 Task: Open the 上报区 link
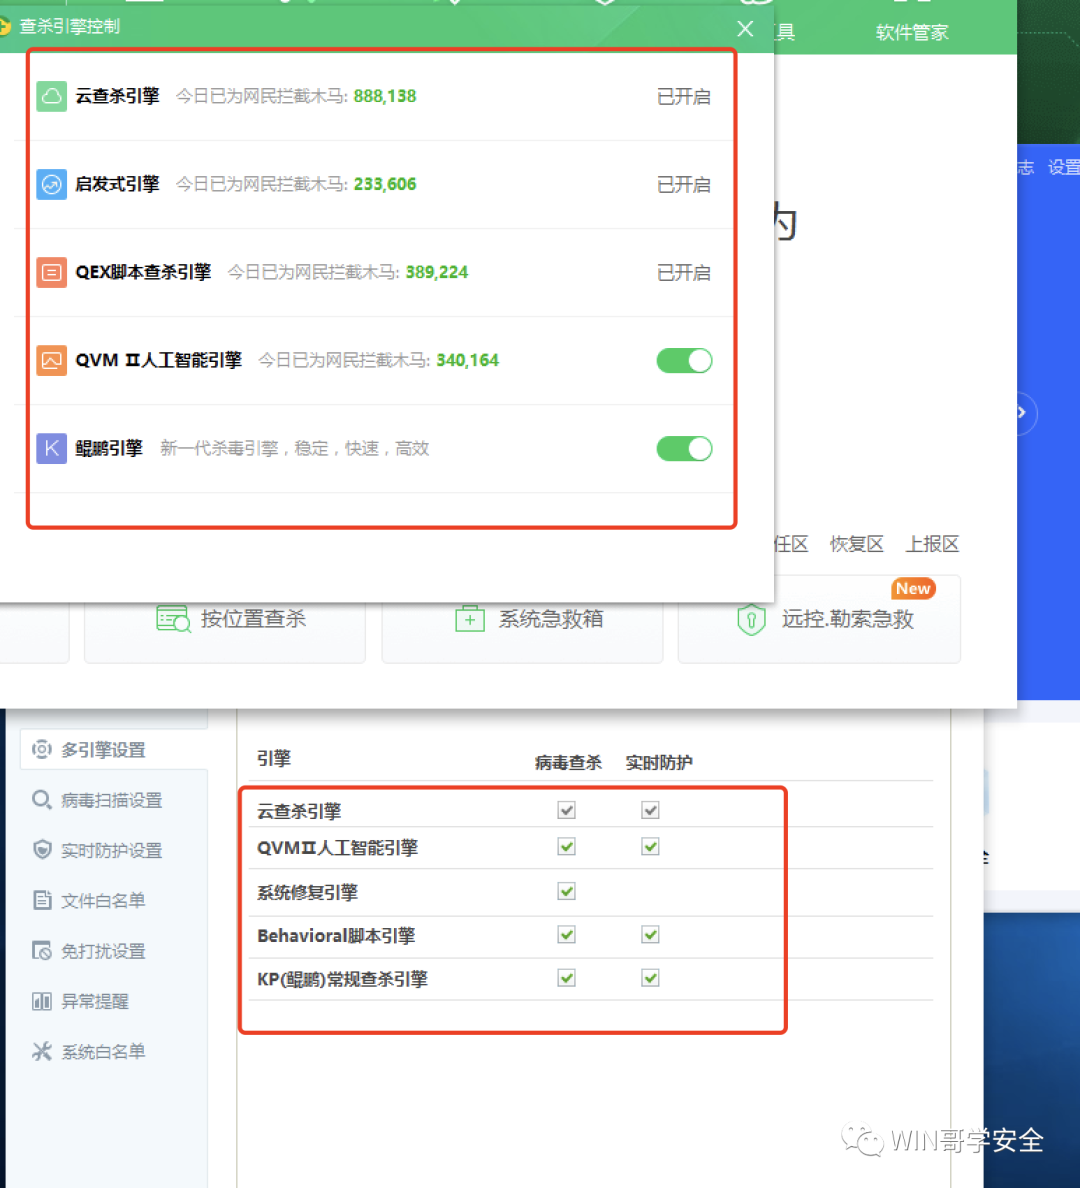click(x=932, y=544)
